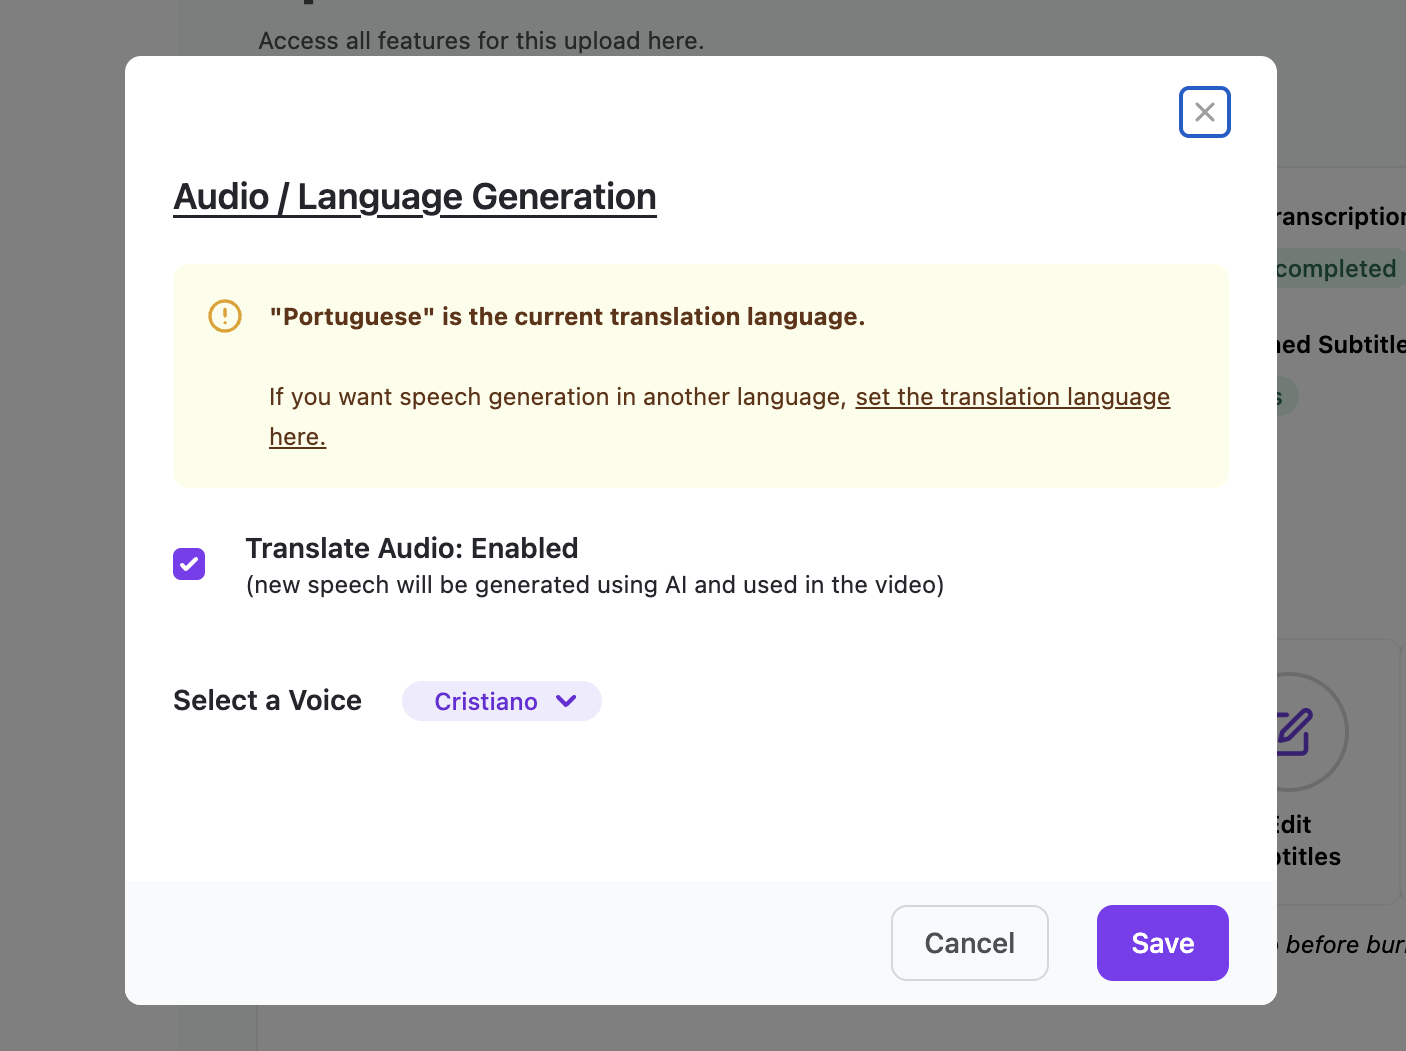Click the Cancel button
Viewport: 1406px width, 1051px height.
pyautogui.click(x=969, y=943)
